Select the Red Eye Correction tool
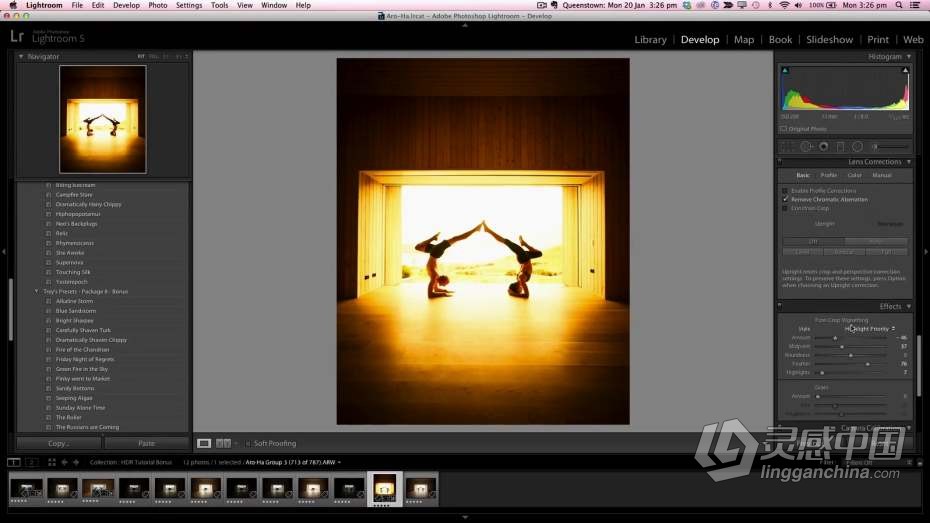 click(x=824, y=146)
